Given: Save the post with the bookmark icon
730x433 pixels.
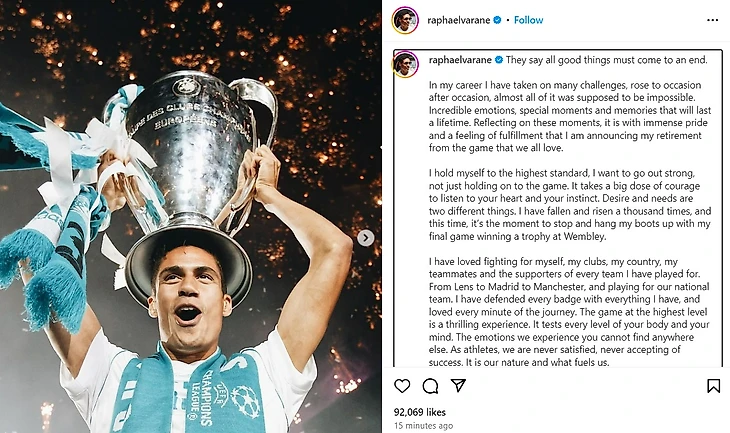Looking at the screenshot, I should [x=713, y=386].
